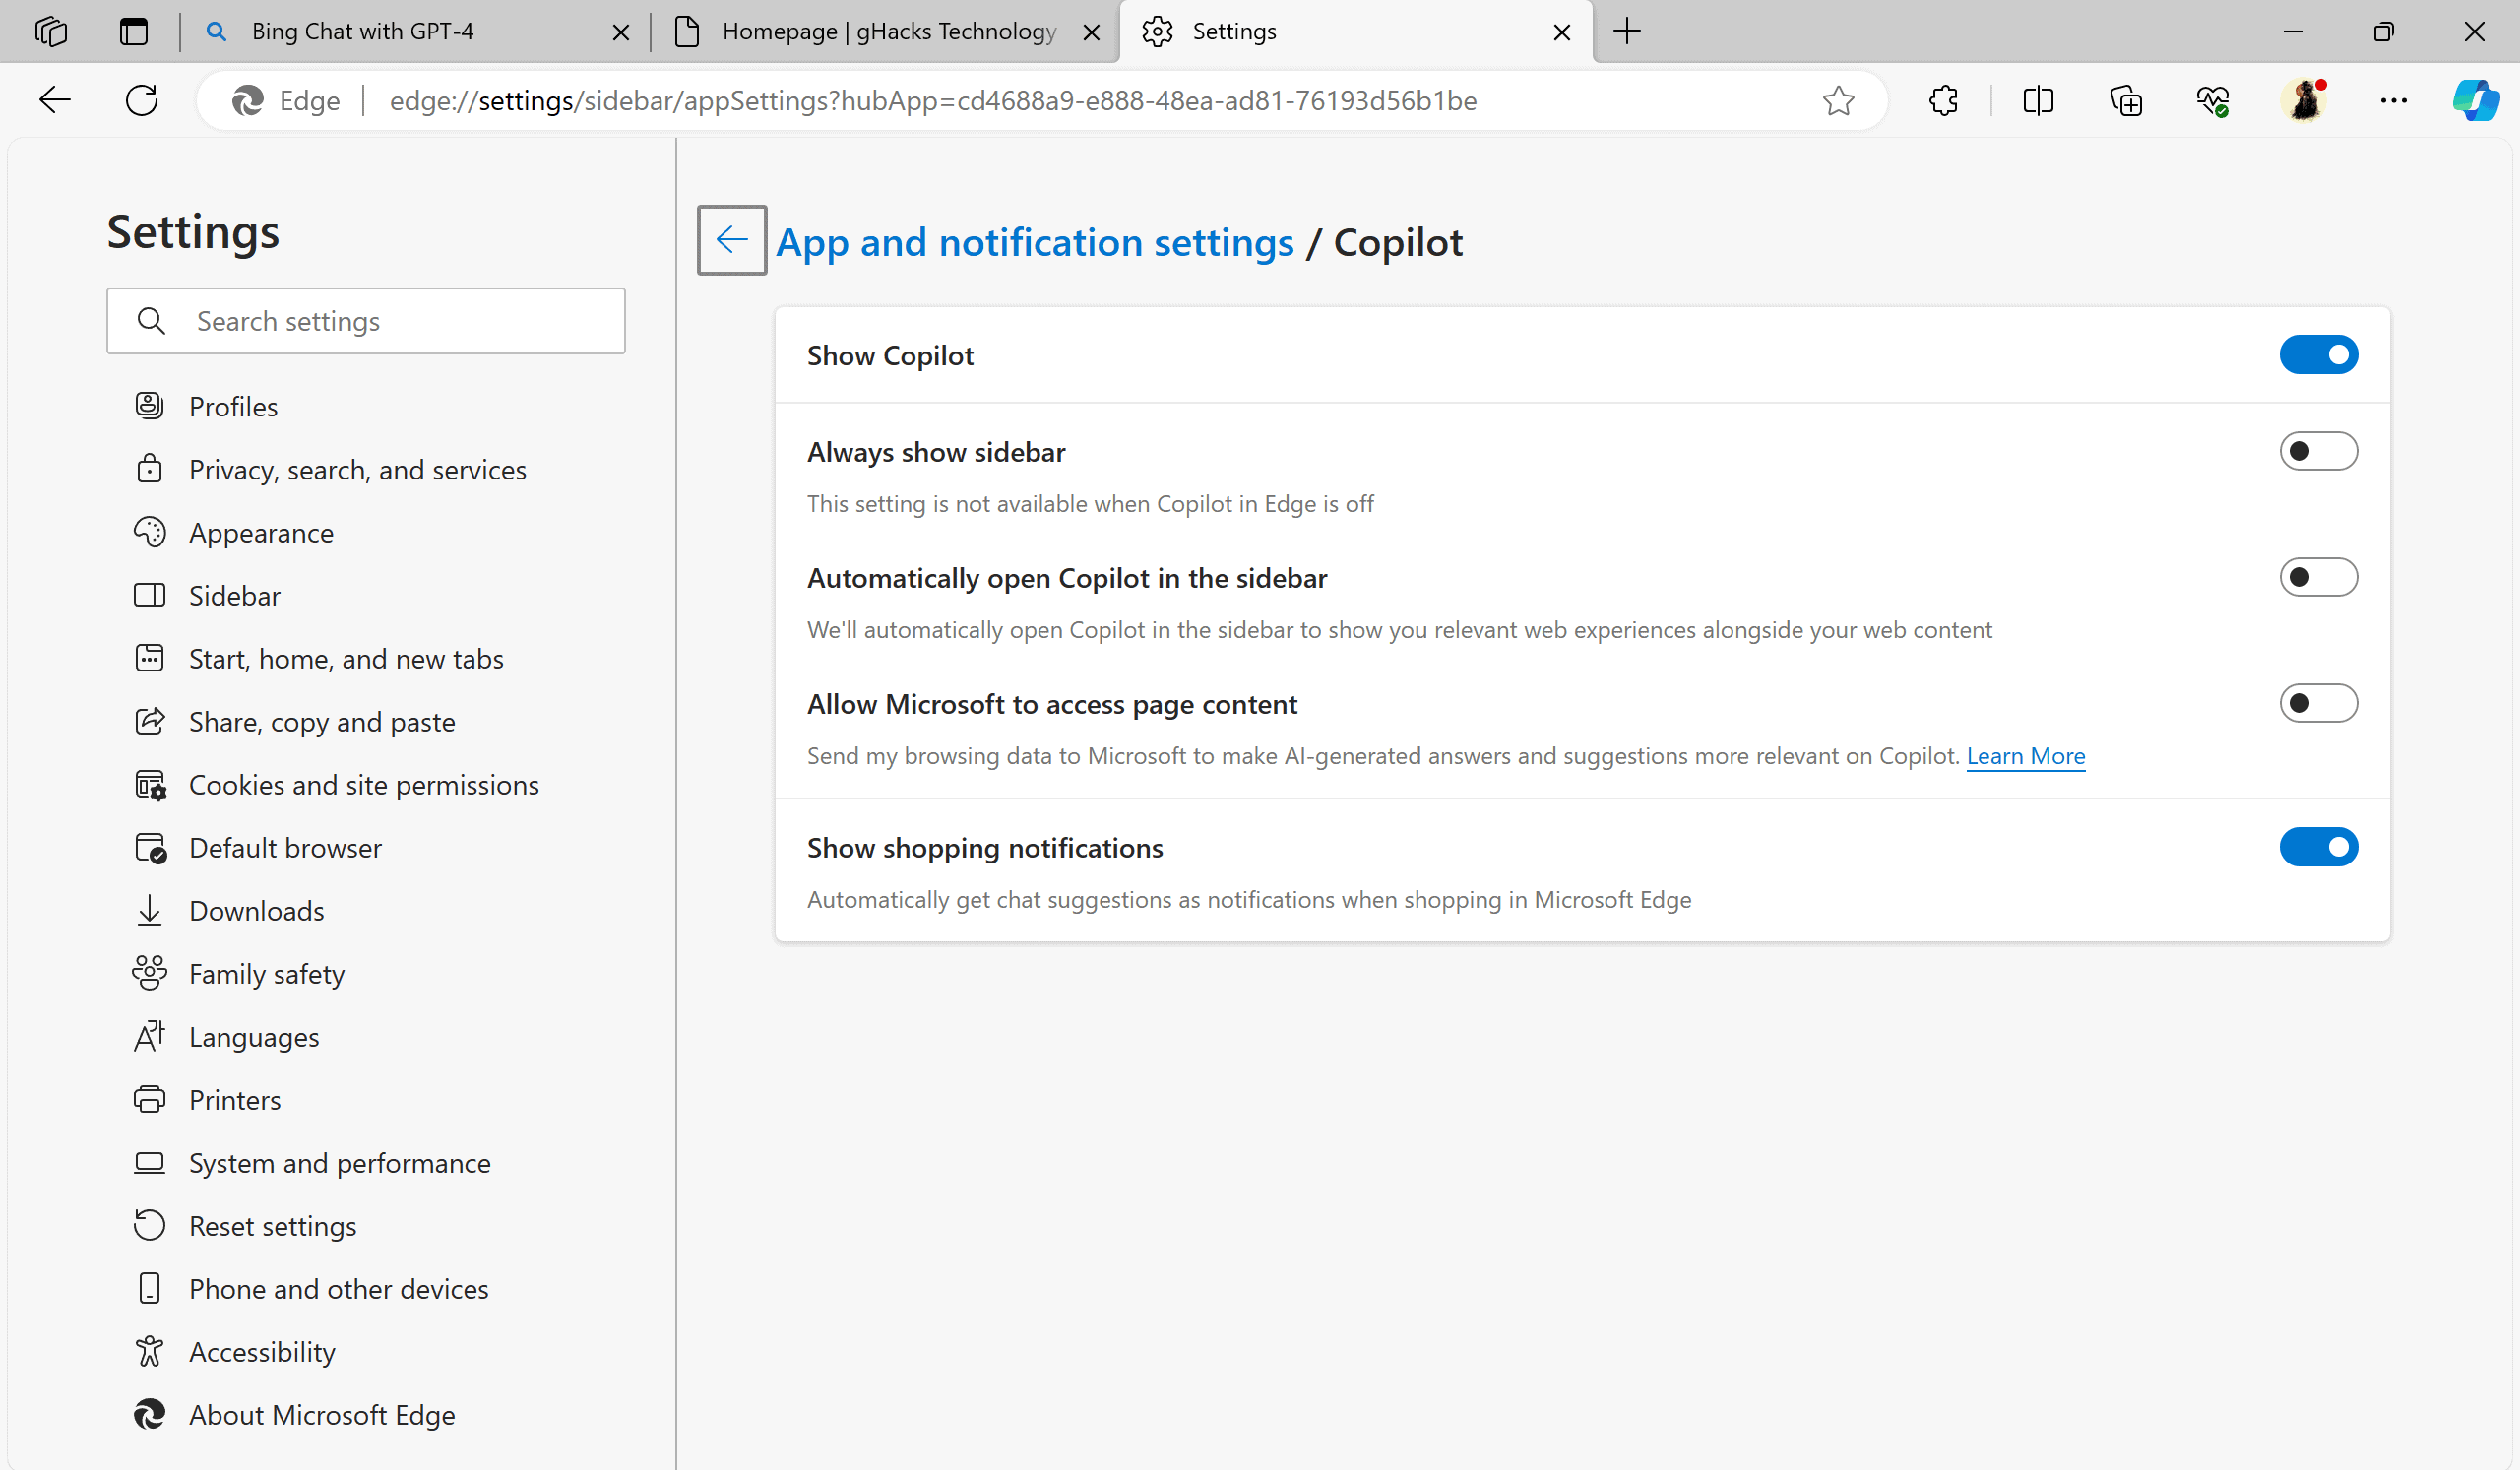The height and width of the screenshot is (1470, 2520).
Task: Go back to App and notification settings
Action: 731,240
